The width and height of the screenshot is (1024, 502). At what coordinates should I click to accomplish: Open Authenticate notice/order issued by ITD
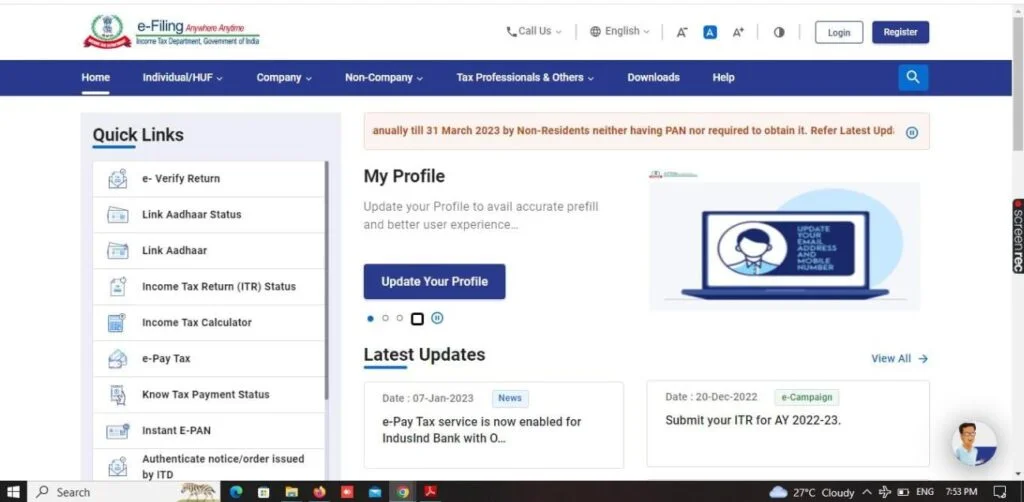(208, 465)
